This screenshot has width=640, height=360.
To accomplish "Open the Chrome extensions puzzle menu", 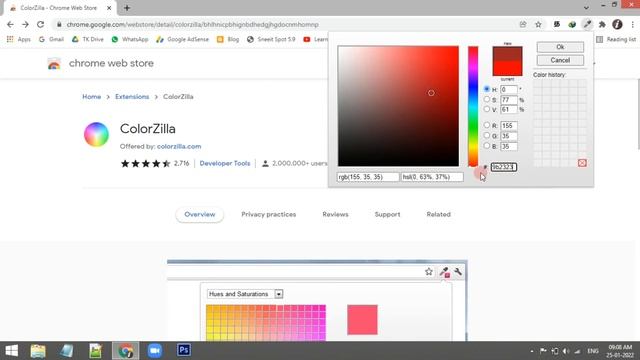I will (602, 24).
